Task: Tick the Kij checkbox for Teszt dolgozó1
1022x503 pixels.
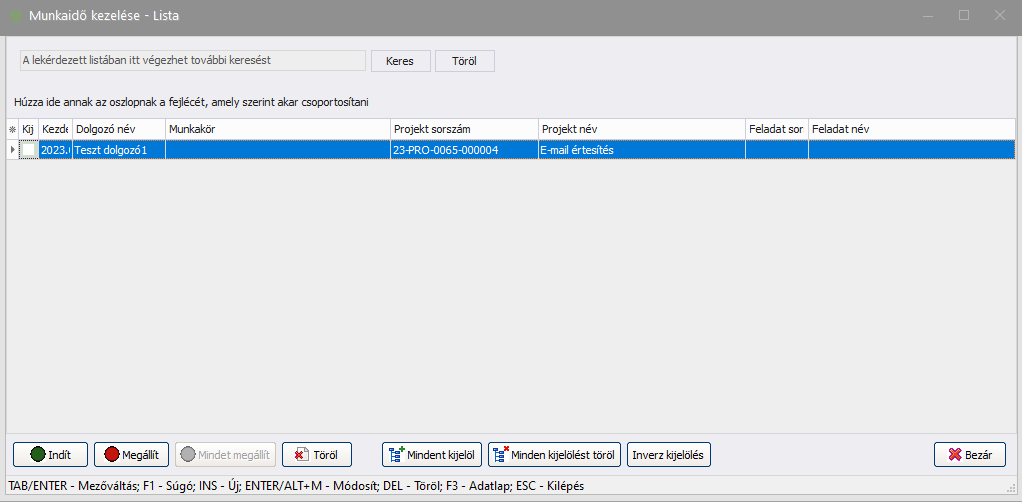Action: tap(29, 149)
